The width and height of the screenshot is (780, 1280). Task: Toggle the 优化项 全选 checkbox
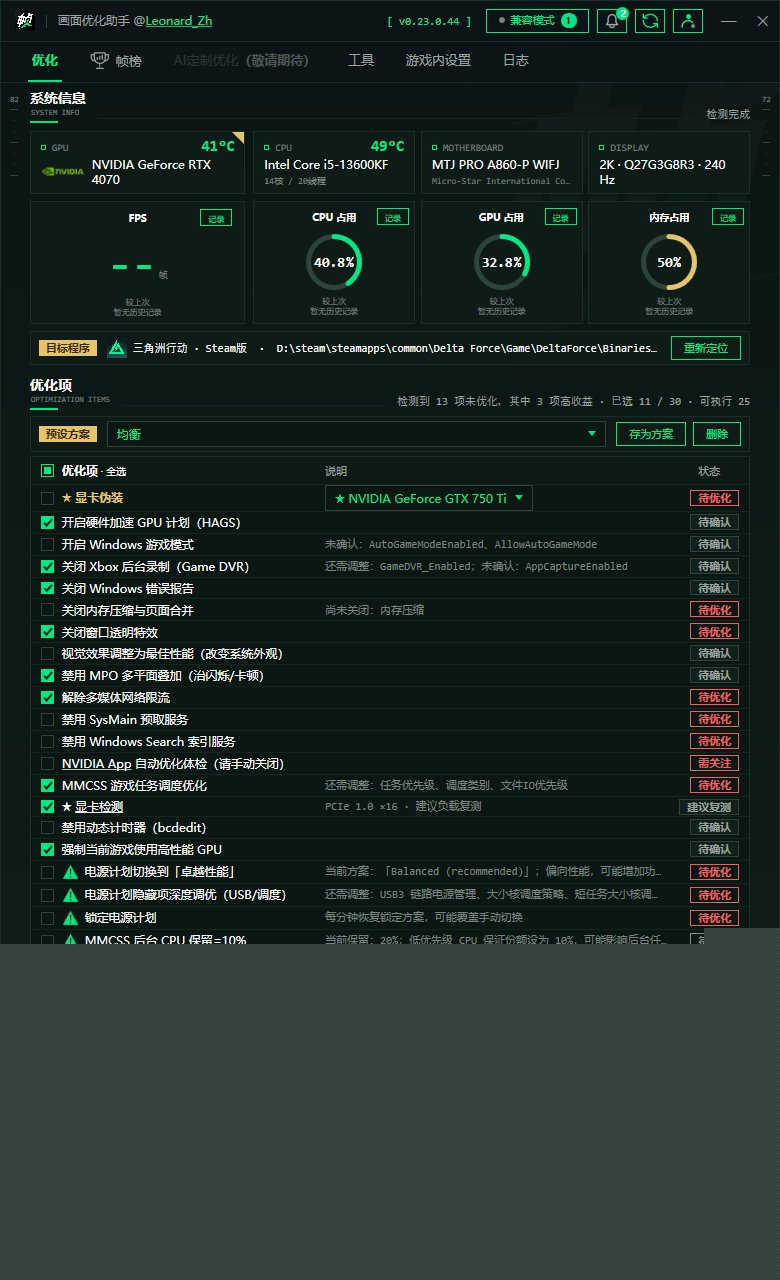pyautogui.click(x=47, y=471)
